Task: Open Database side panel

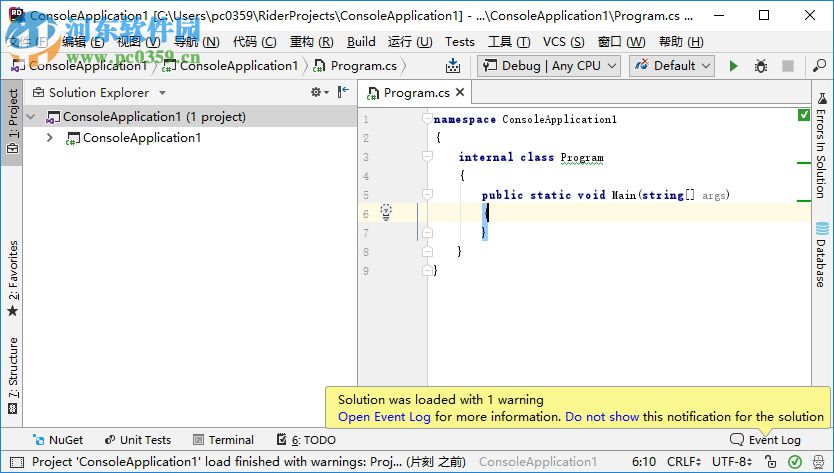Action: coord(822,254)
